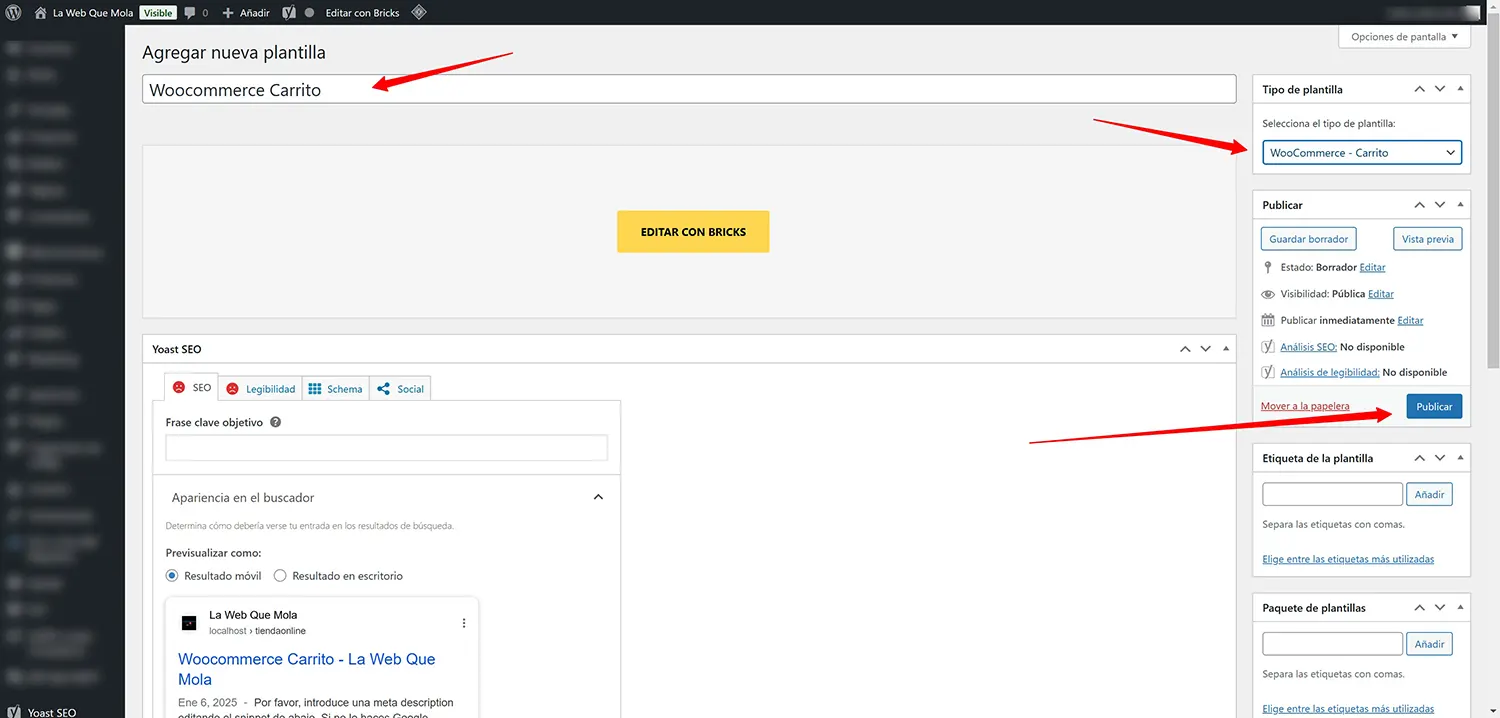Switch to the Legibilidad tab
This screenshot has height=718, width=1500.
(260, 389)
